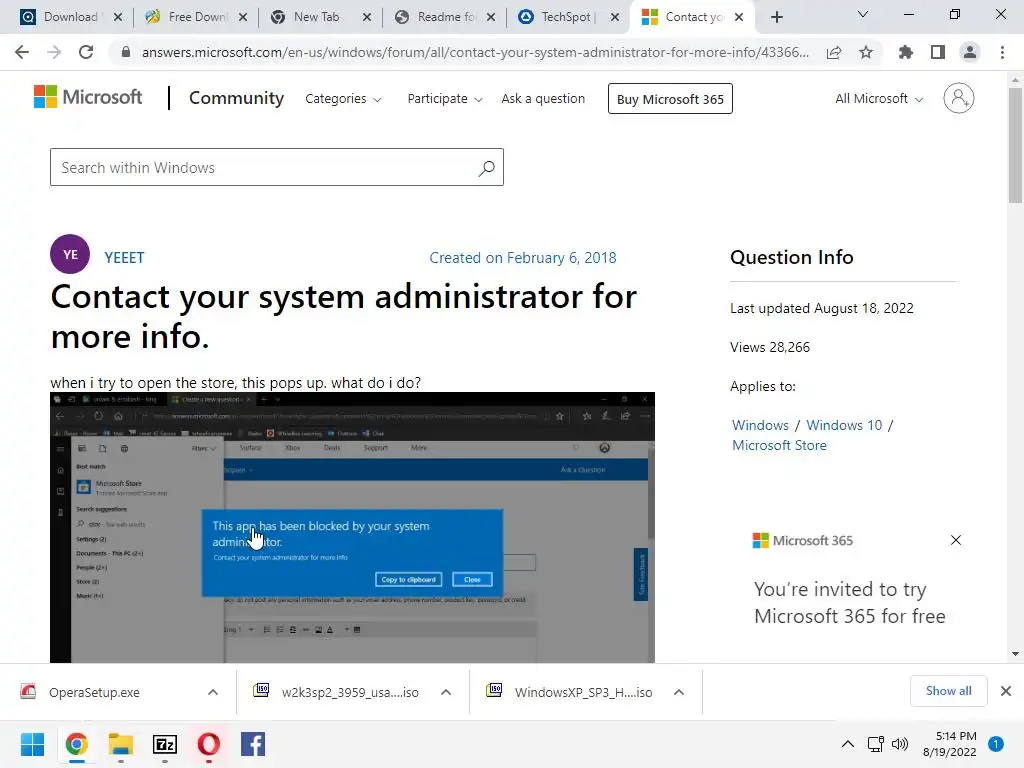The image size is (1024, 768).
Task: Bookmark this page with the star icon
Action: (x=866, y=52)
